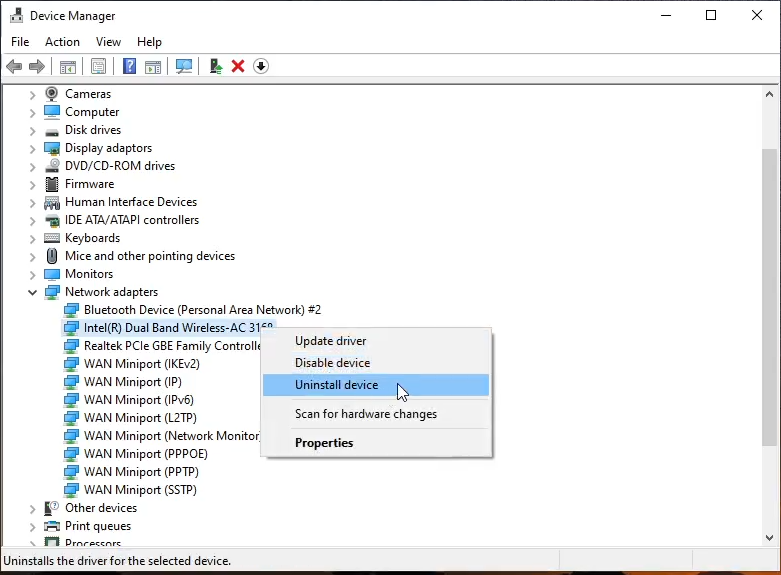
Task: Click the Other devices category icon
Action: (x=52, y=508)
